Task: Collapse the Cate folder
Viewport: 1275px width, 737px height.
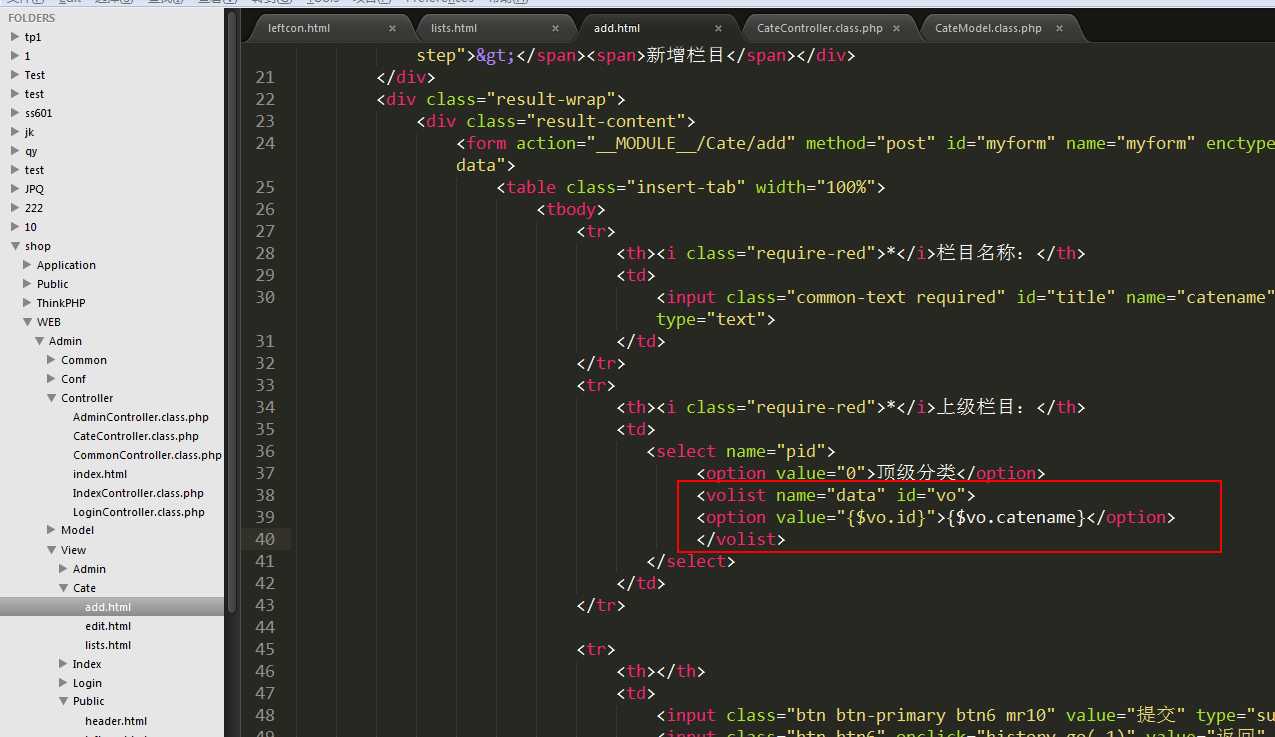Action: [63, 588]
